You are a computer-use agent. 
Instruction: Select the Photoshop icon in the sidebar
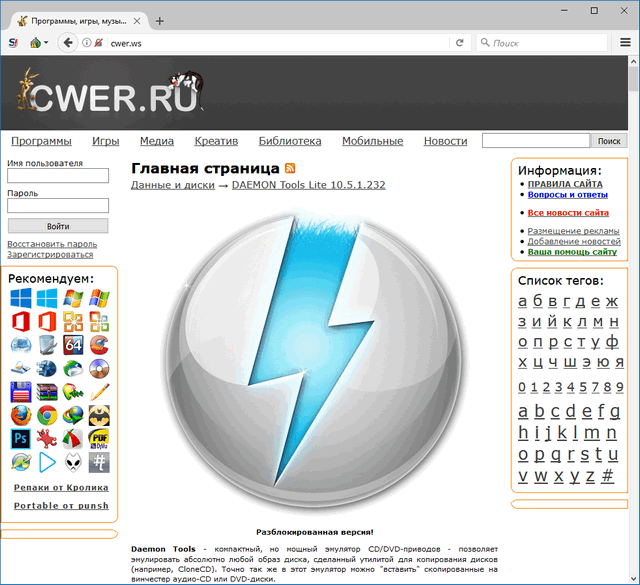[x=21, y=439]
